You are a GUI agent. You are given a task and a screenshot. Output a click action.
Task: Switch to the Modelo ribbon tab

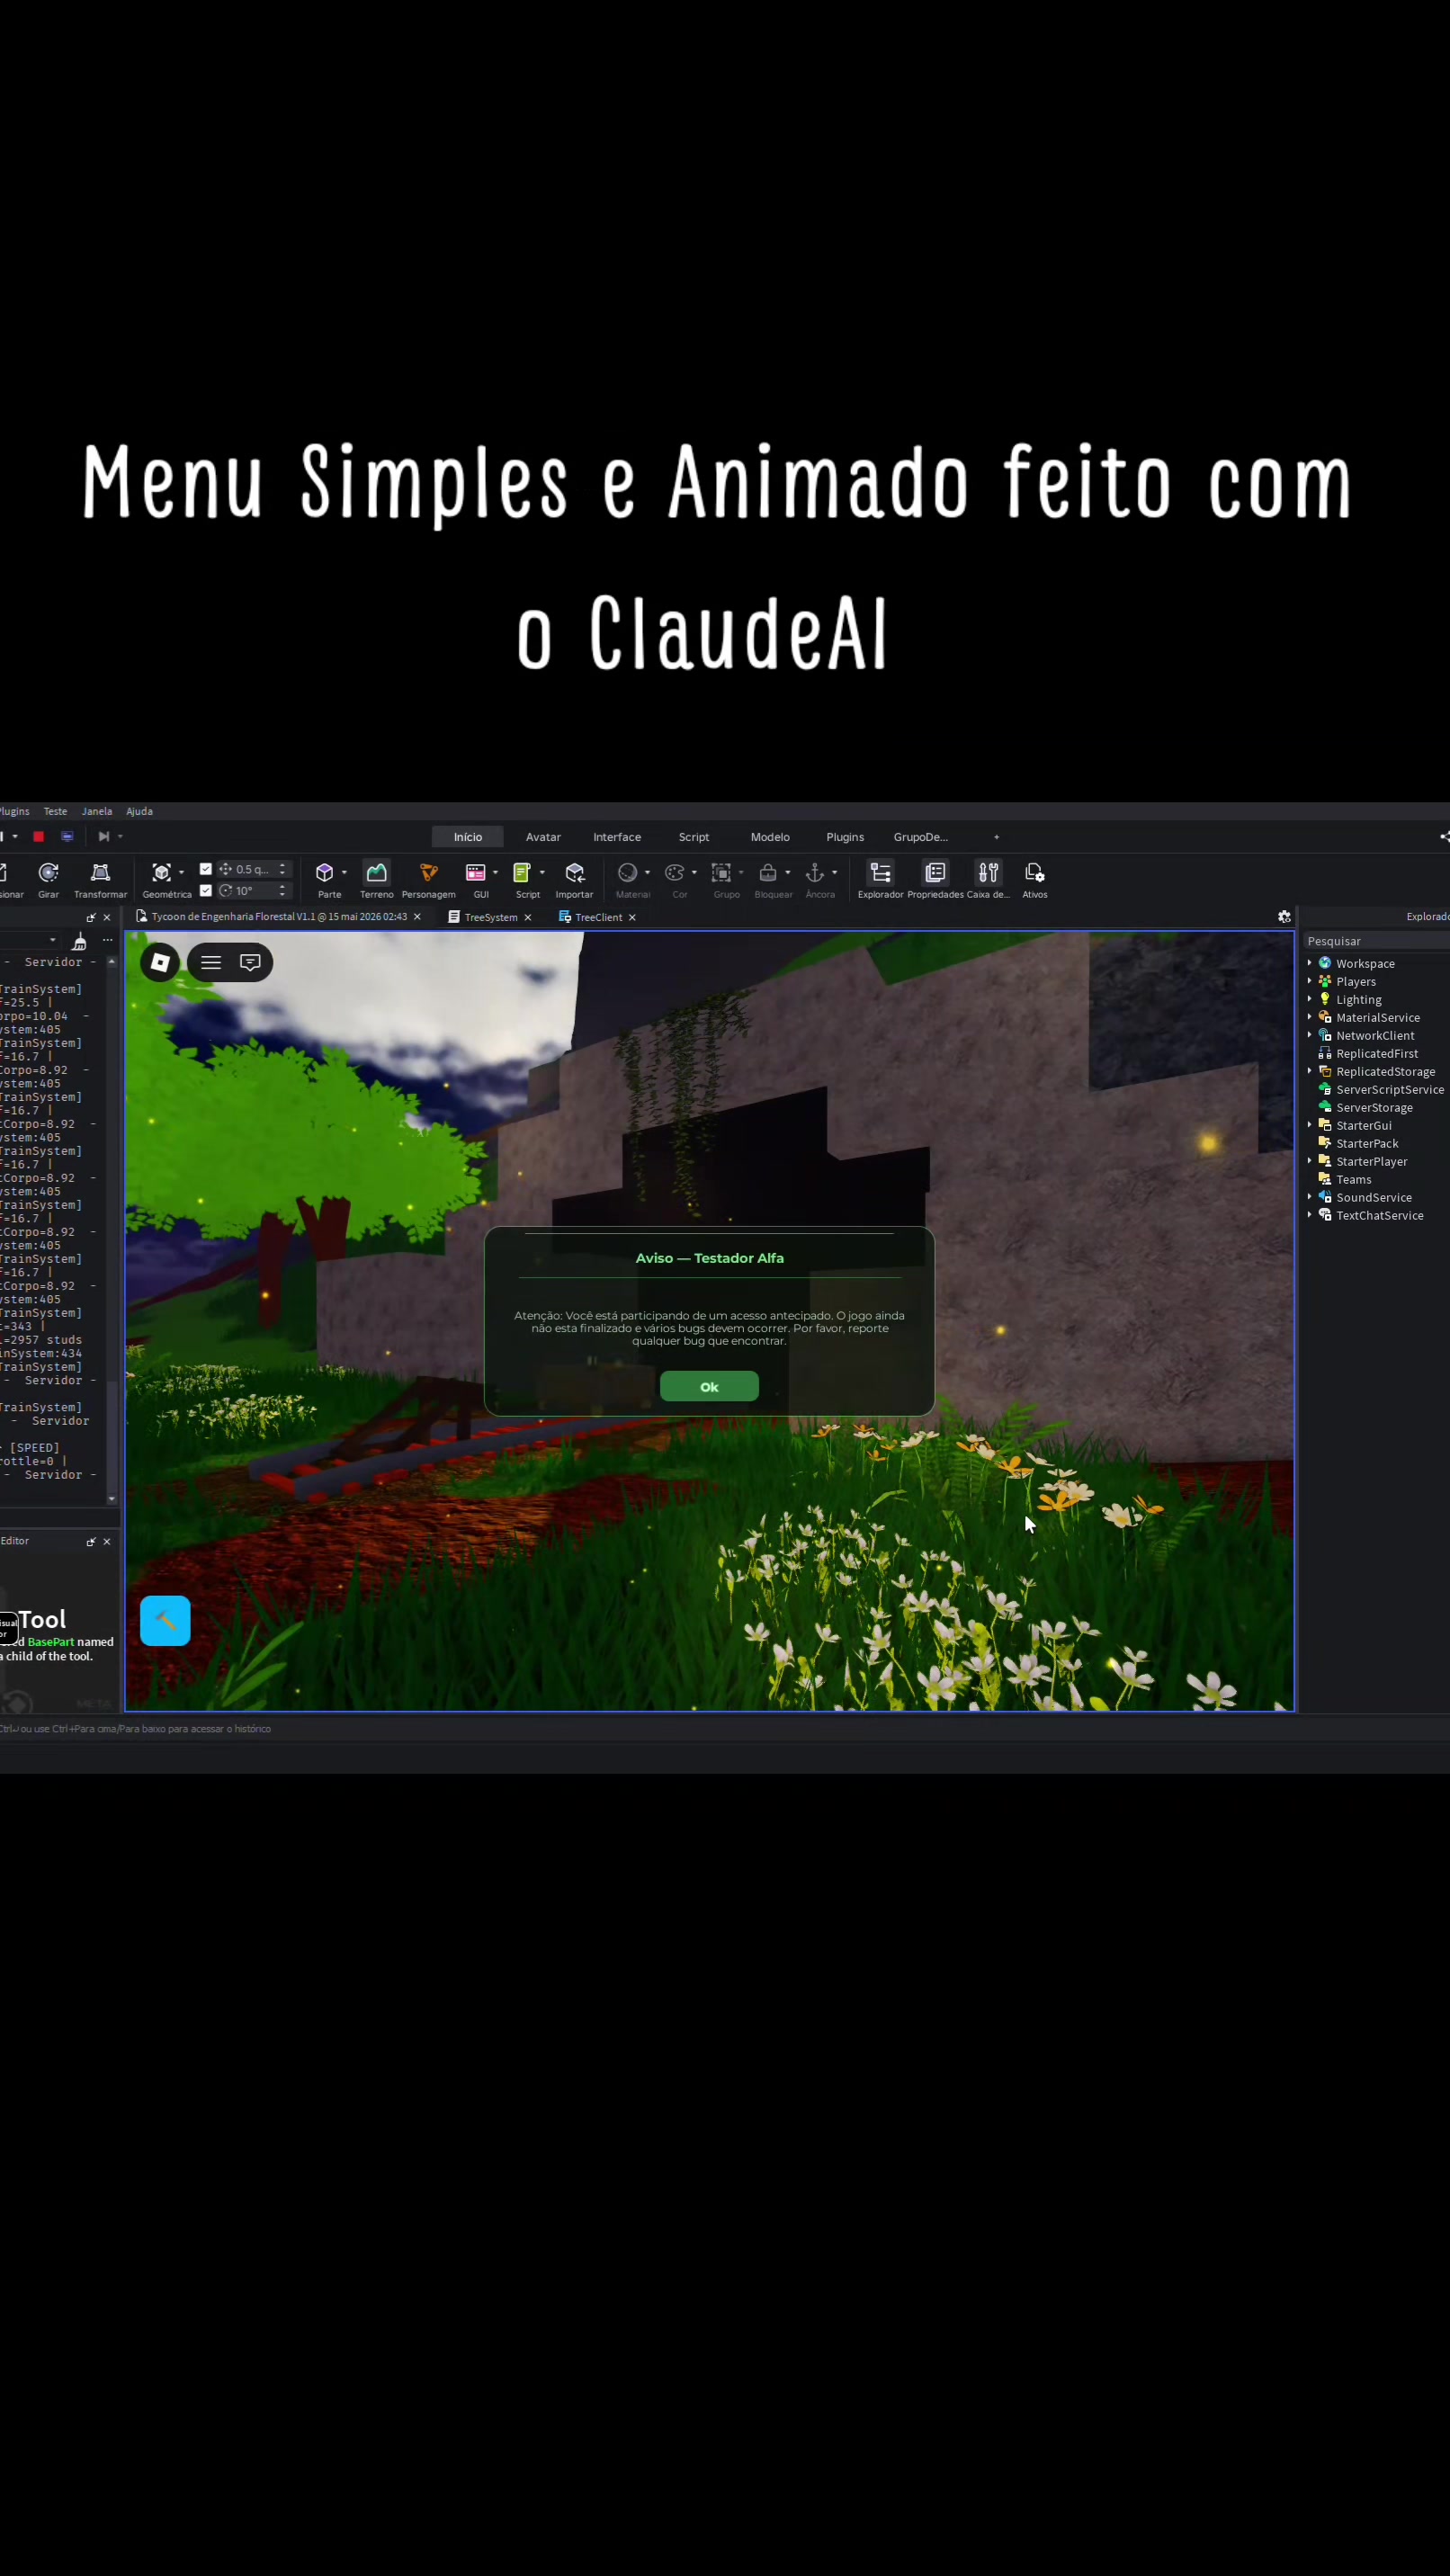pyautogui.click(x=770, y=837)
